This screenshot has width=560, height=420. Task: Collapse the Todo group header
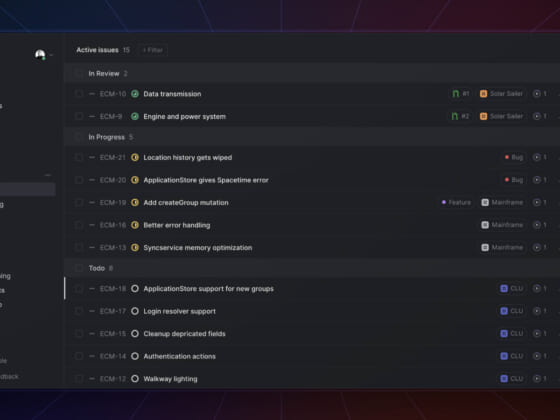click(x=312, y=268)
